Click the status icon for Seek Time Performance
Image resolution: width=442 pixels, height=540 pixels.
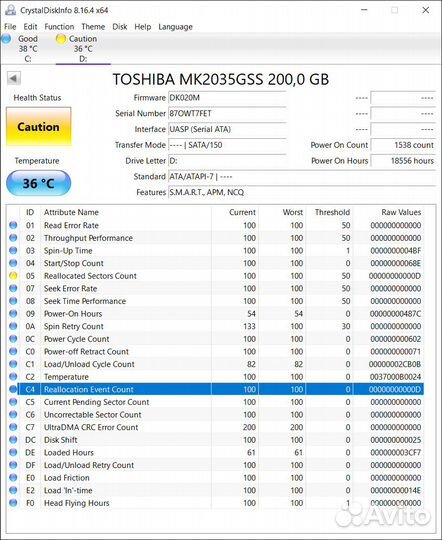click(13, 301)
